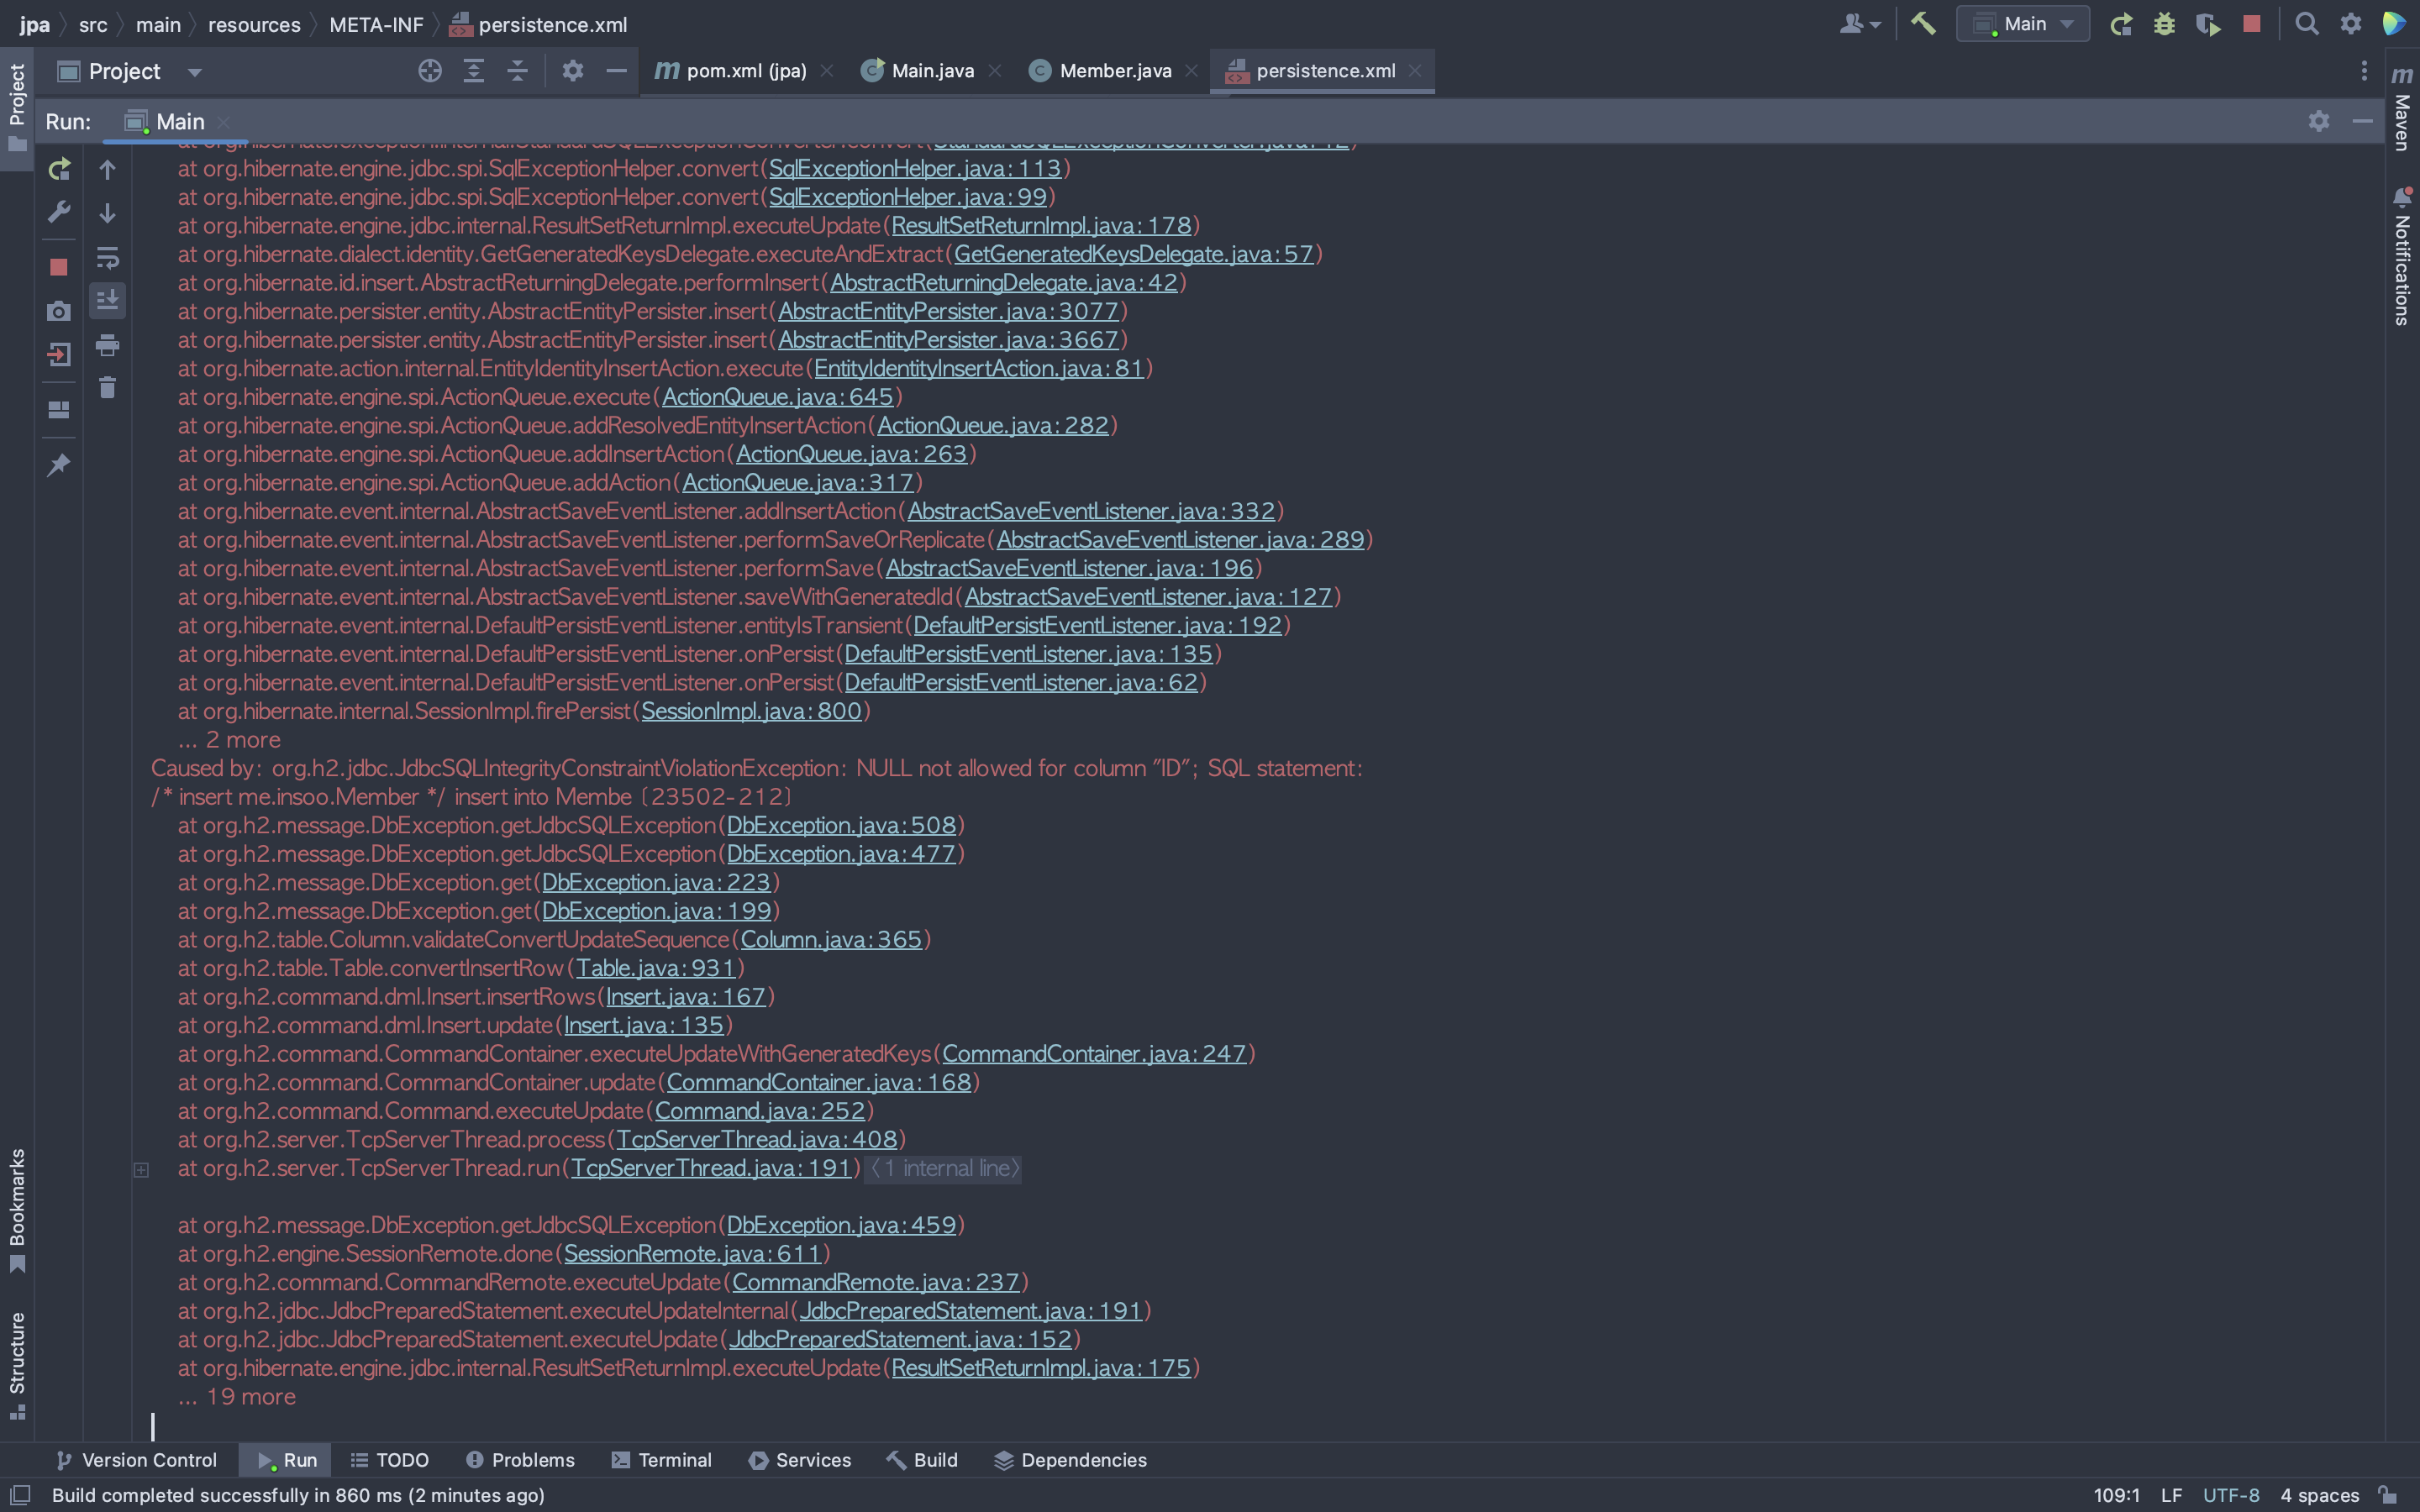
Task: Stop the process with the top toolbar red square
Action: tap(2252, 23)
